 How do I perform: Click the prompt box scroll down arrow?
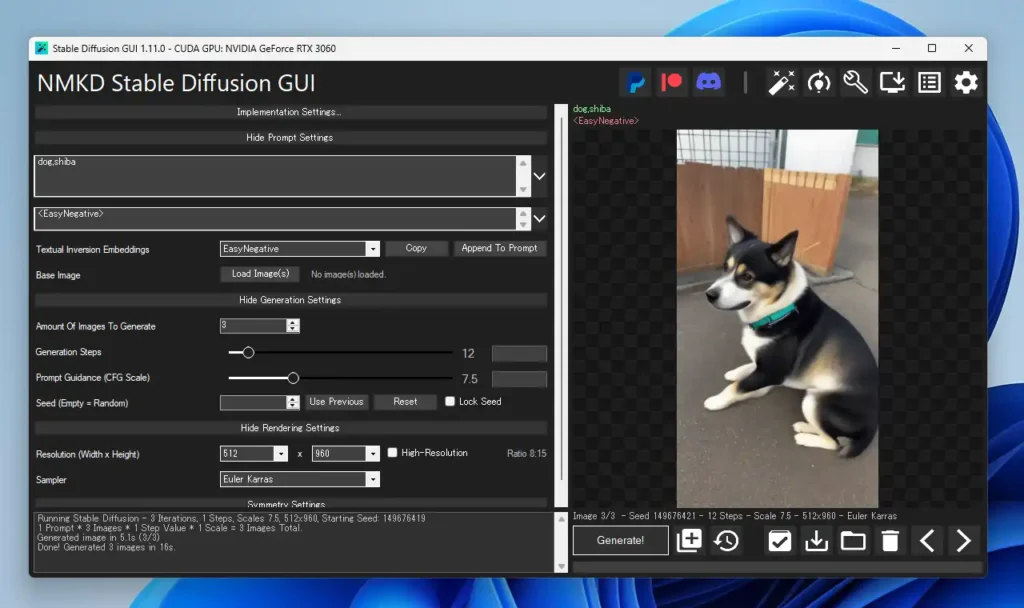point(523,189)
